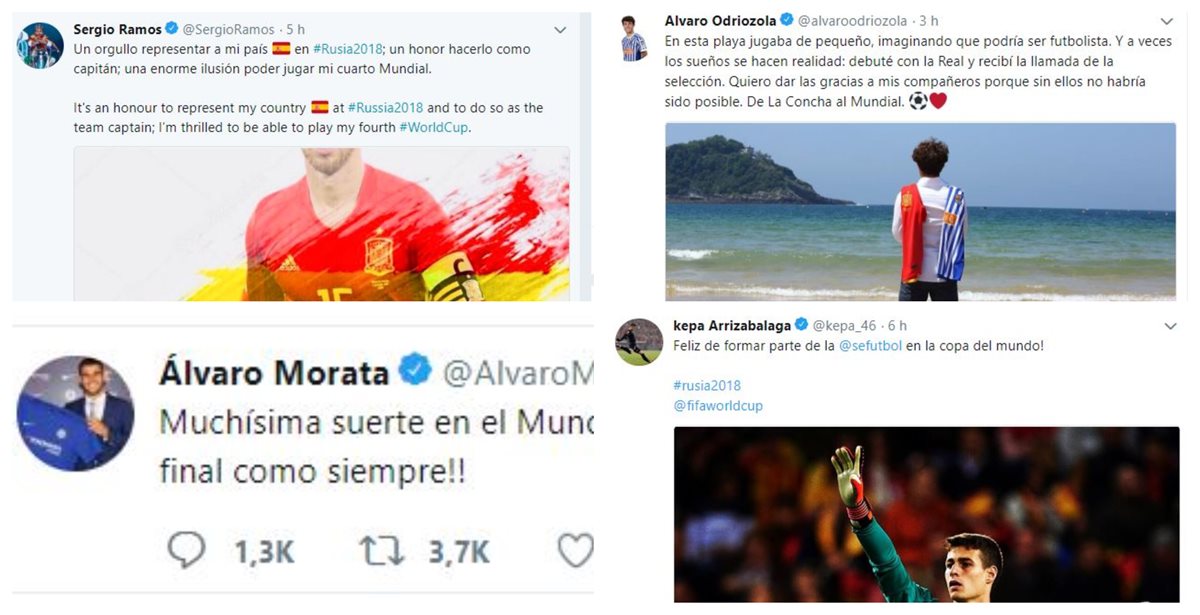The width and height of the screenshot is (1200, 615).
Task: Click Alvaro Odriozola profile avatar
Action: 634,38
